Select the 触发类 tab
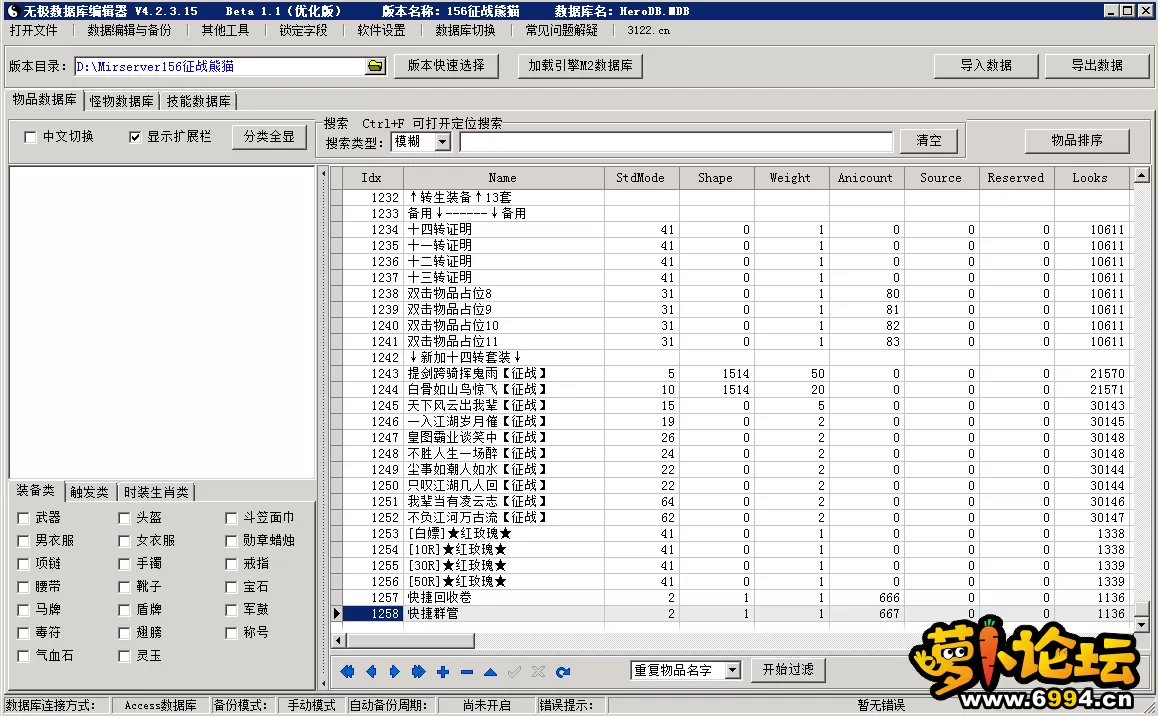This screenshot has width=1158, height=716. 89,492
